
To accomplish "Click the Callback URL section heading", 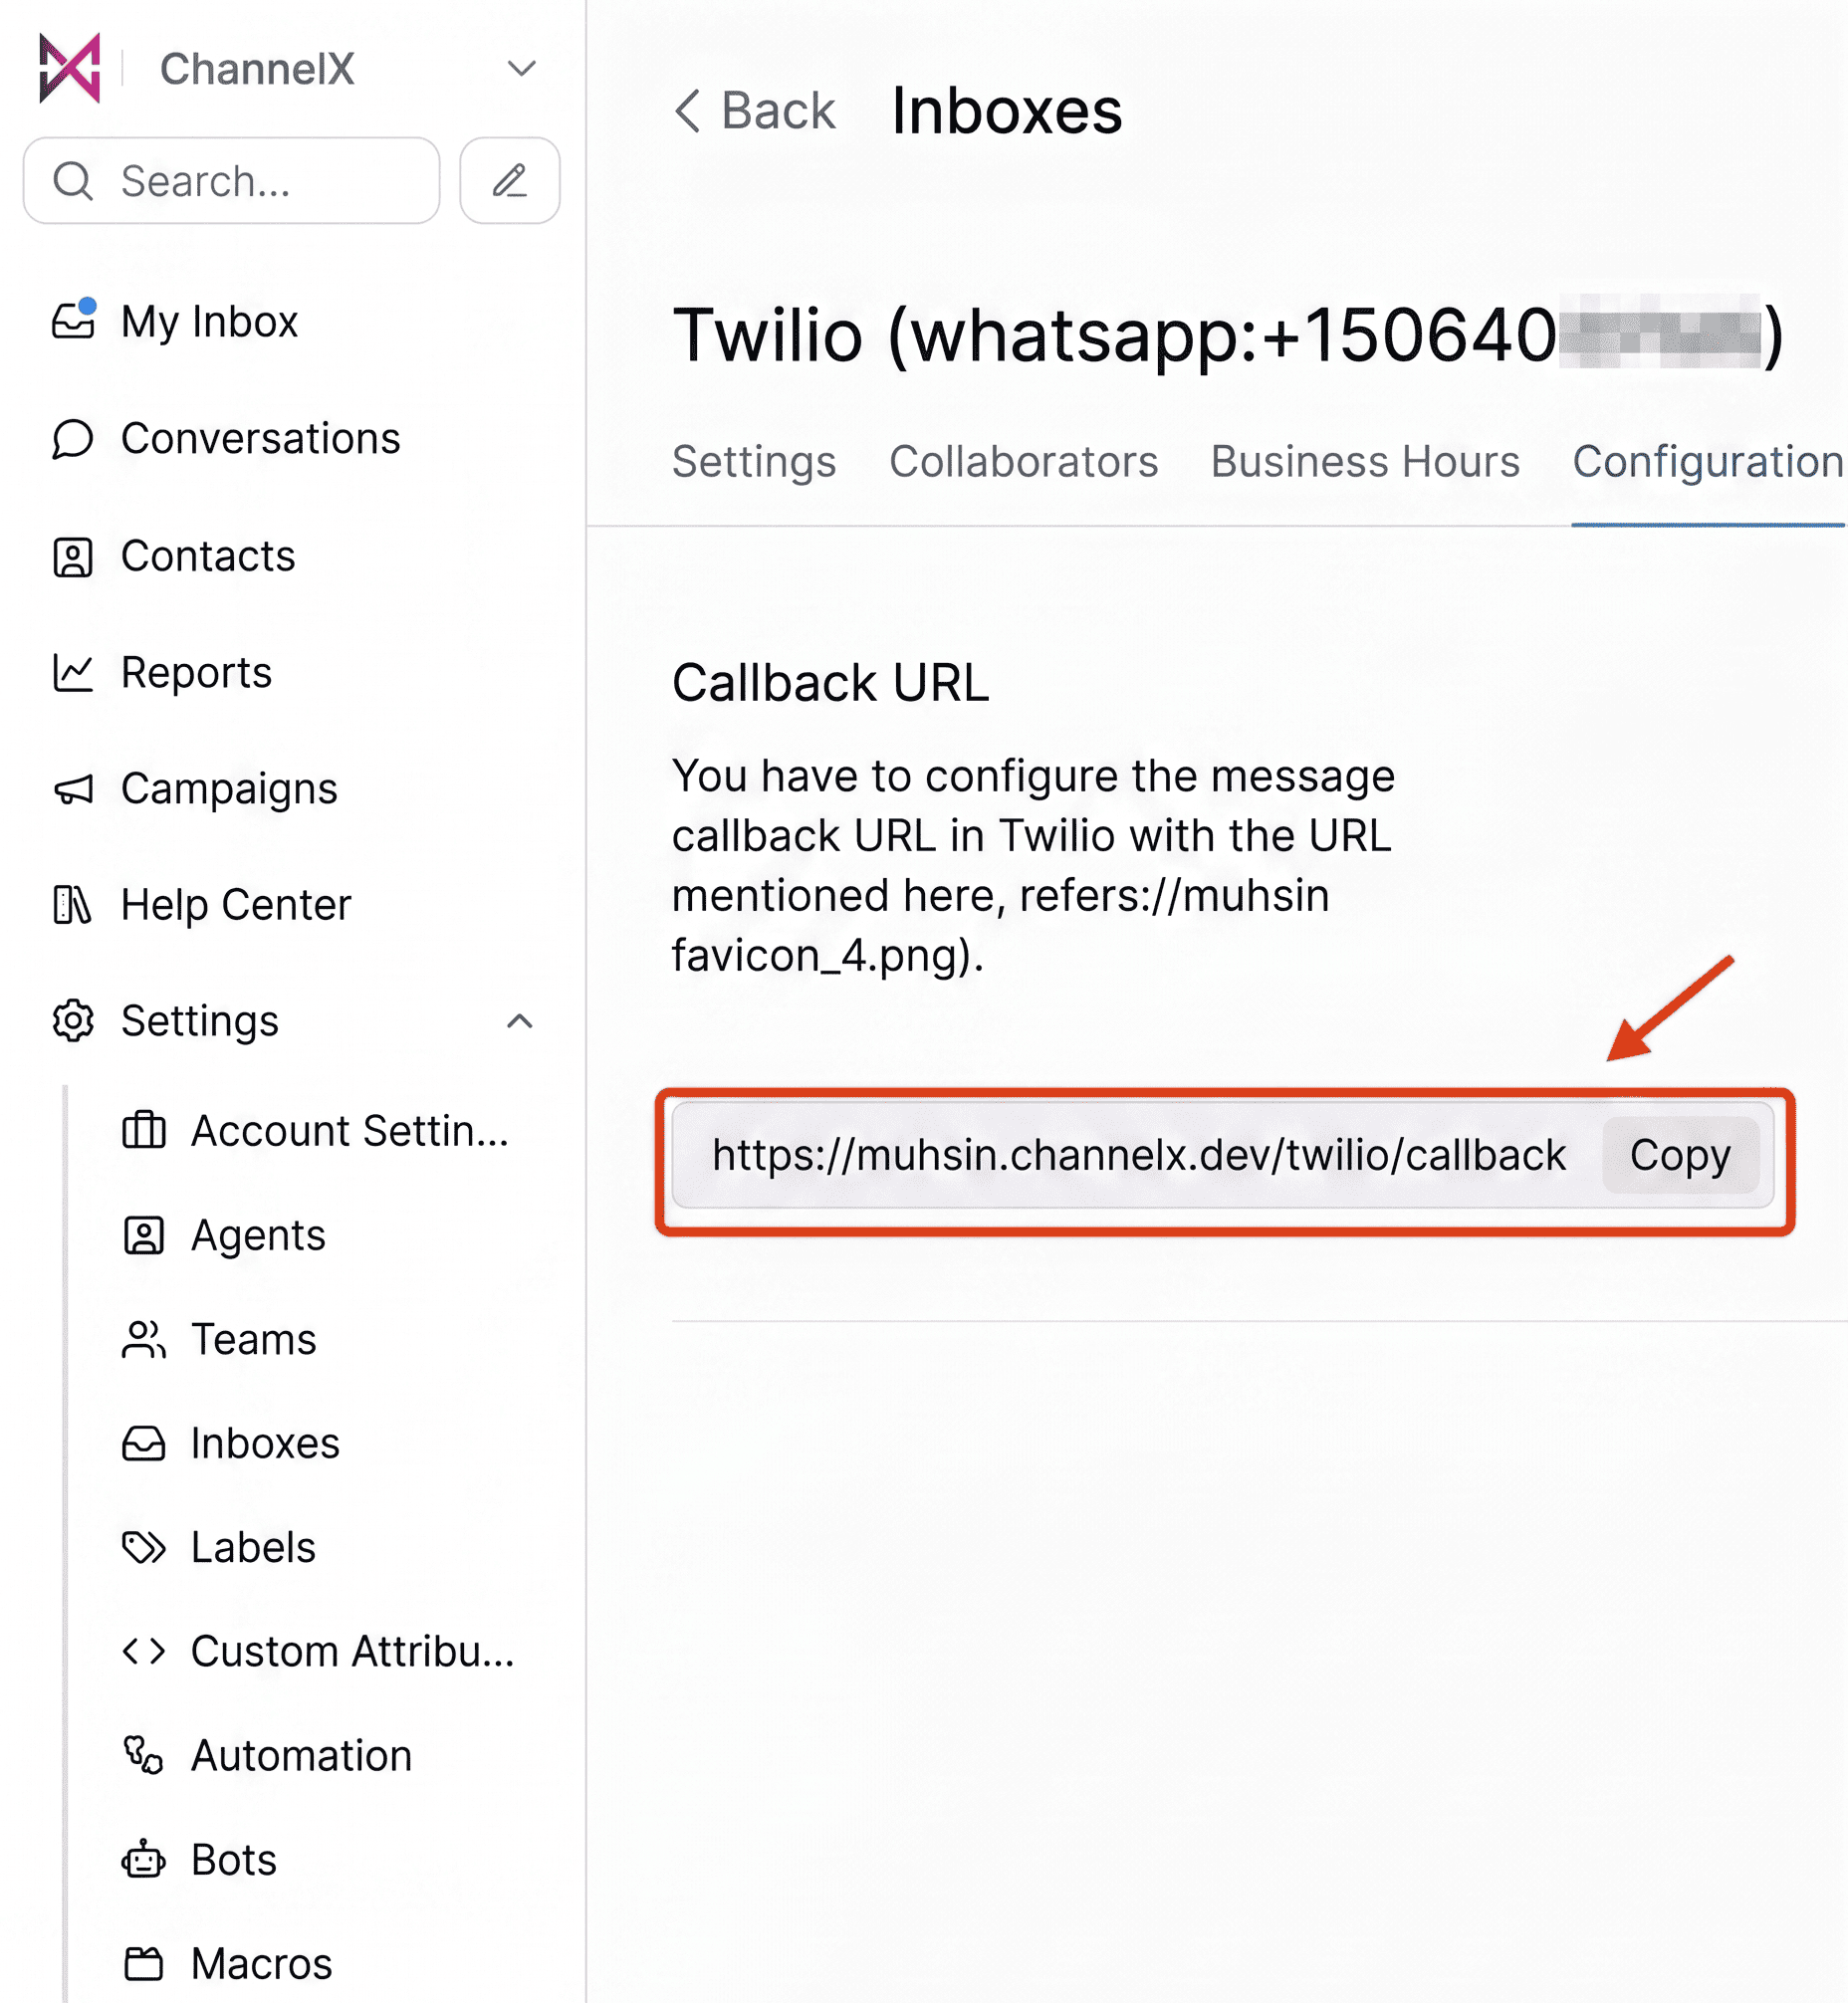I will 830,683.
